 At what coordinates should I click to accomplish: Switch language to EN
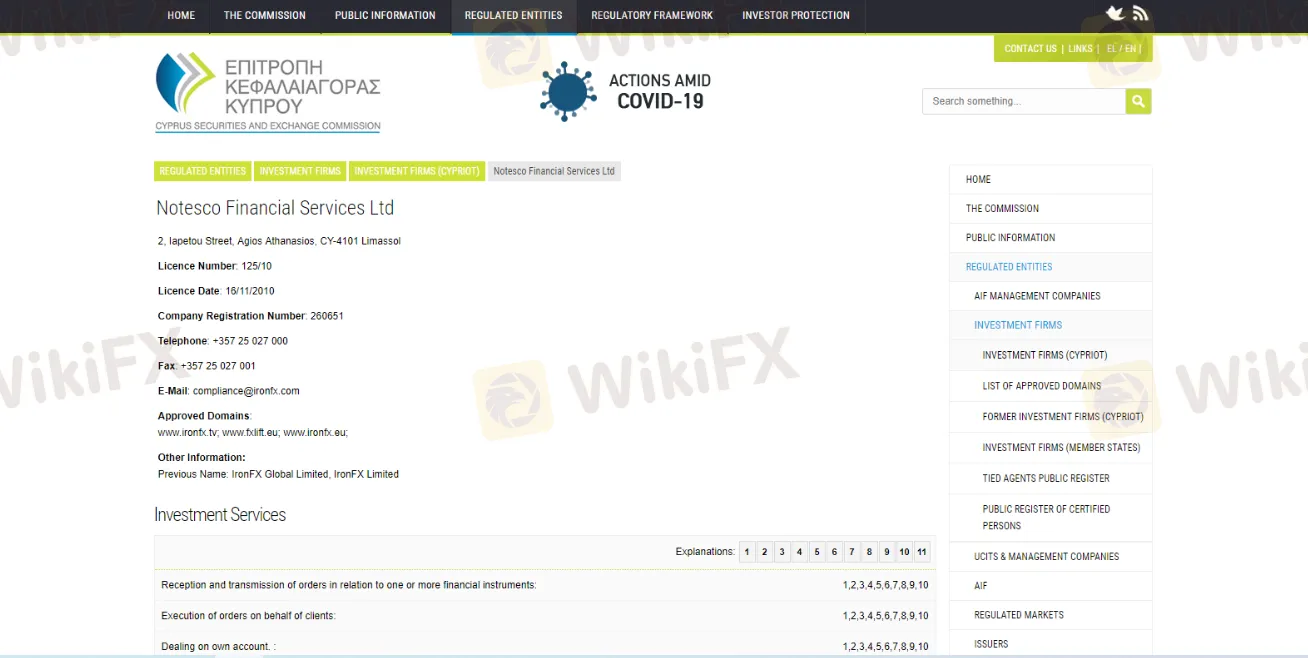(1130, 49)
